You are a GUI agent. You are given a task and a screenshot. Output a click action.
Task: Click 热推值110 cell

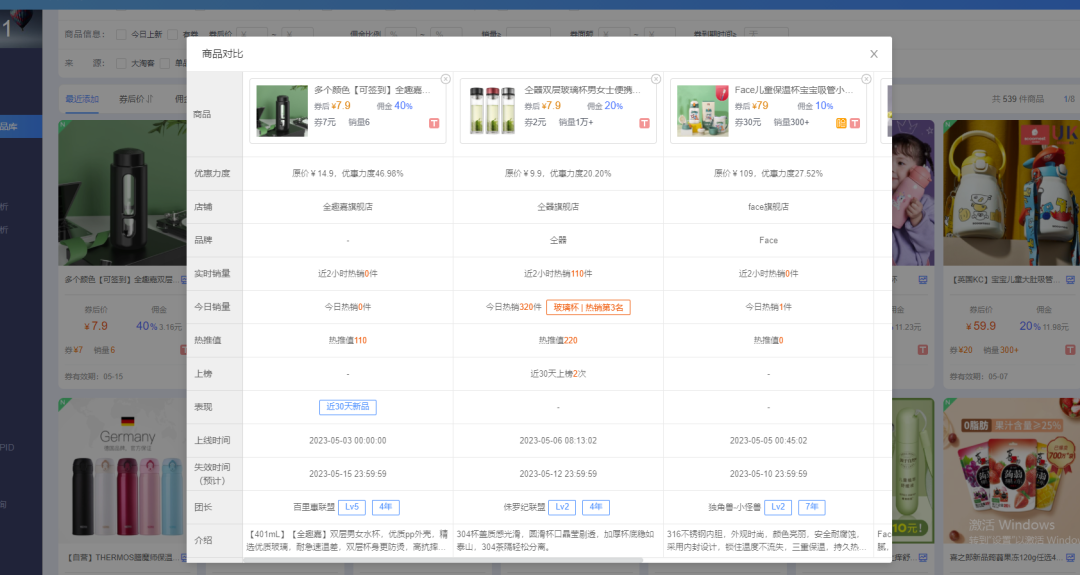[x=348, y=340]
